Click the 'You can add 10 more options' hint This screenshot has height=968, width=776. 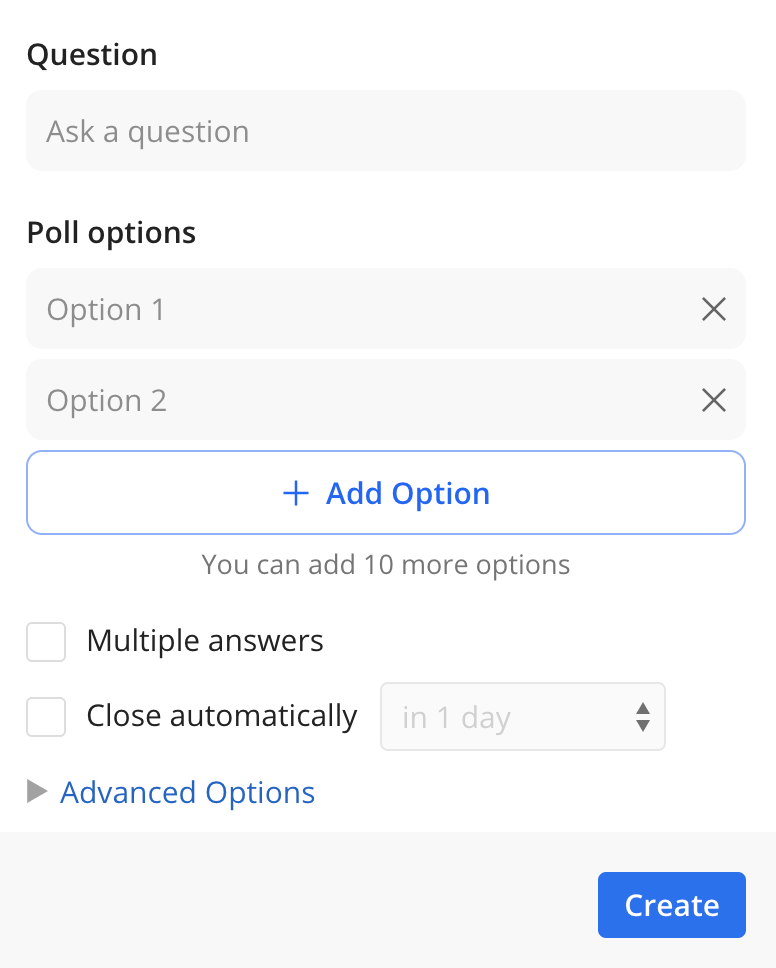[386, 565]
